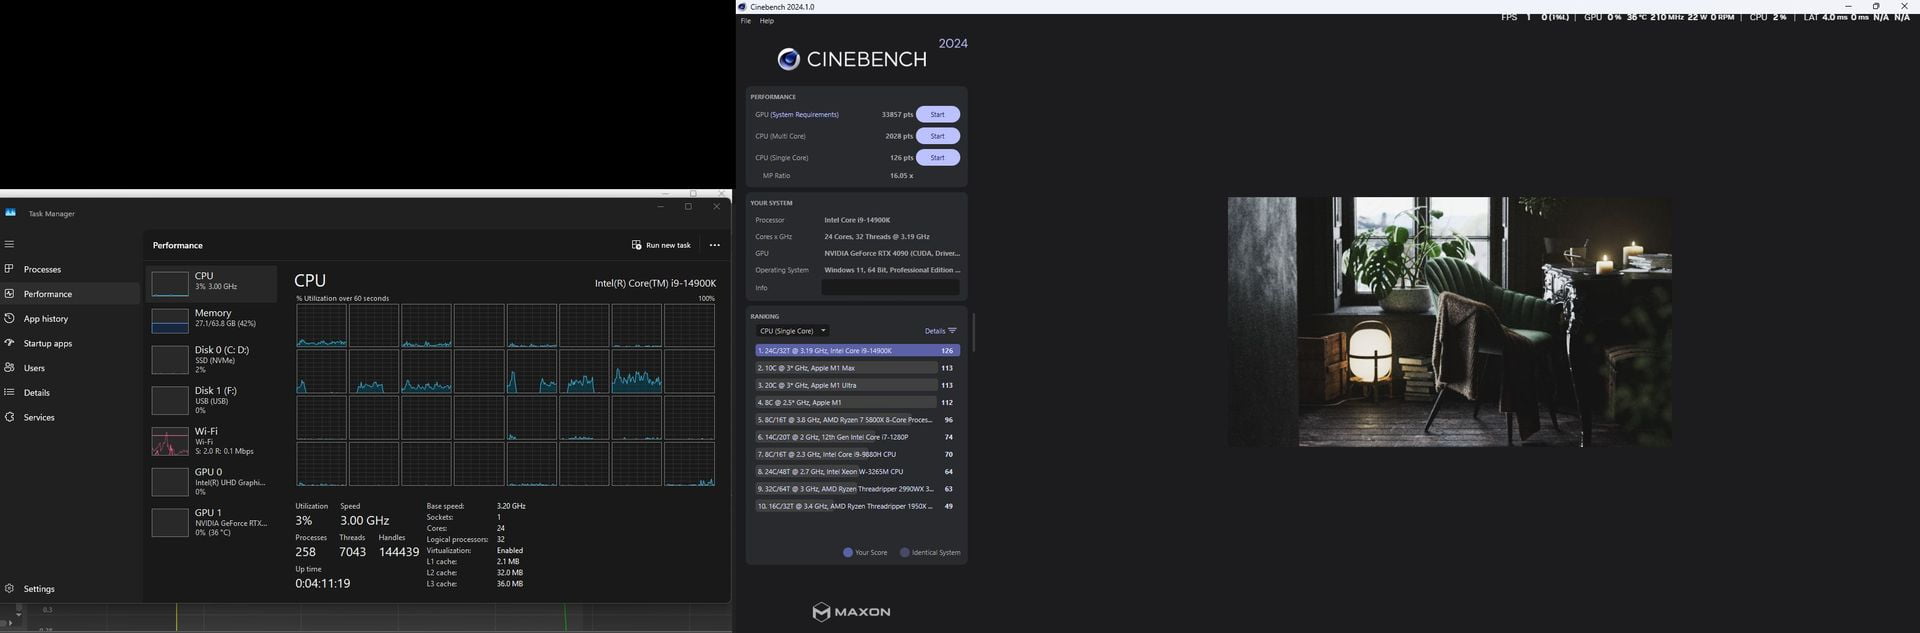This screenshot has height=633, width=1920.
Task: Select Disk 1 (F:) USB resource entry
Action: [212, 400]
